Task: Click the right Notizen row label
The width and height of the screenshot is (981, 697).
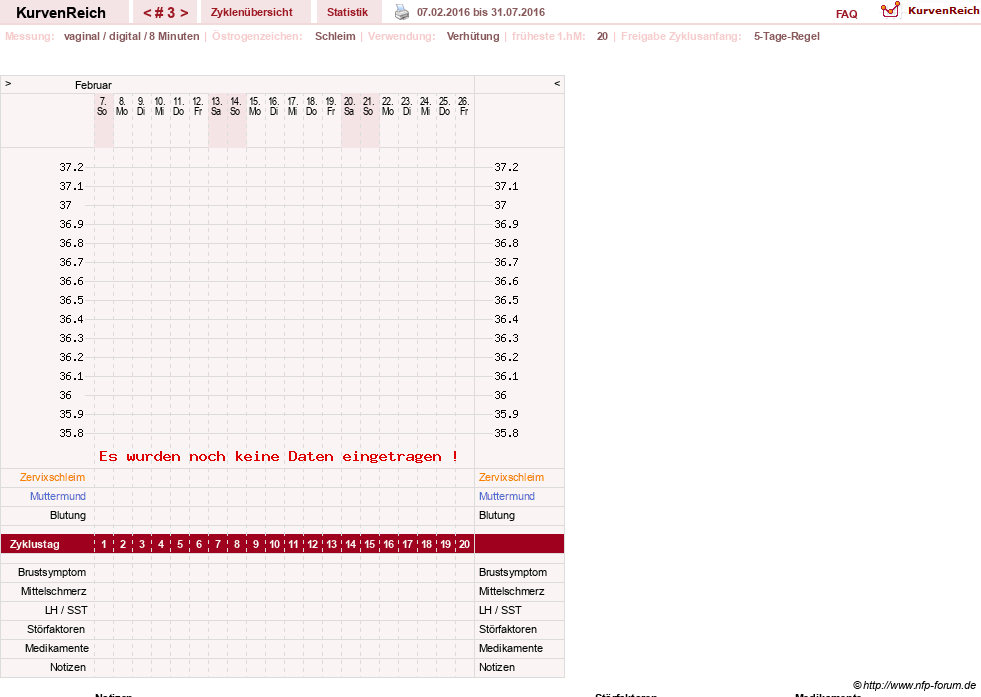Action: [497, 668]
